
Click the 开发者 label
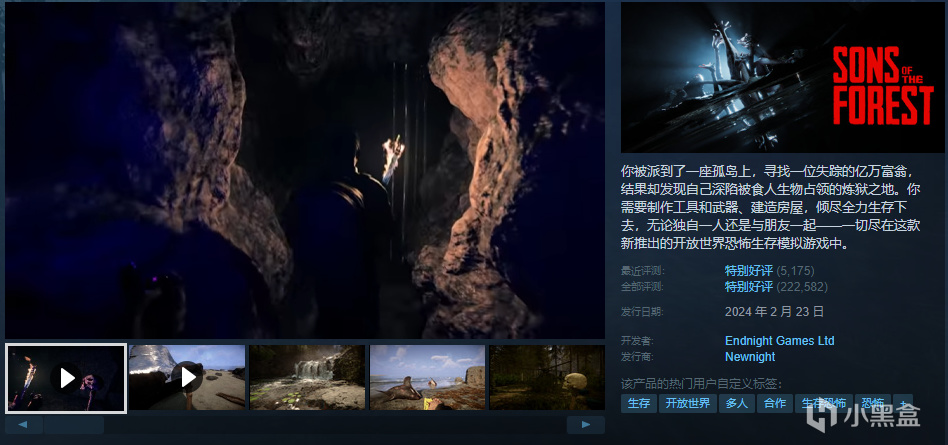(637, 342)
